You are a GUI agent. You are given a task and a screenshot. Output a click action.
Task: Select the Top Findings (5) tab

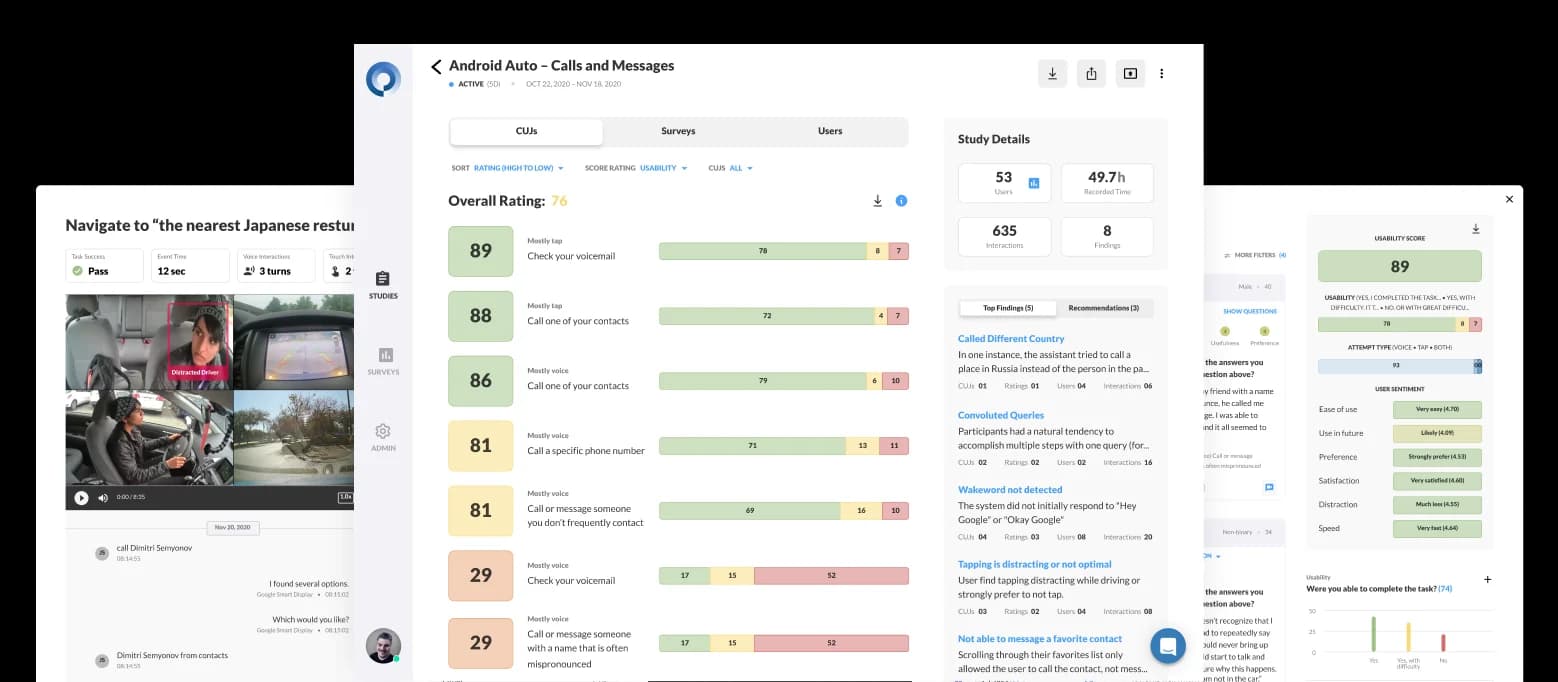[1007, 308]
